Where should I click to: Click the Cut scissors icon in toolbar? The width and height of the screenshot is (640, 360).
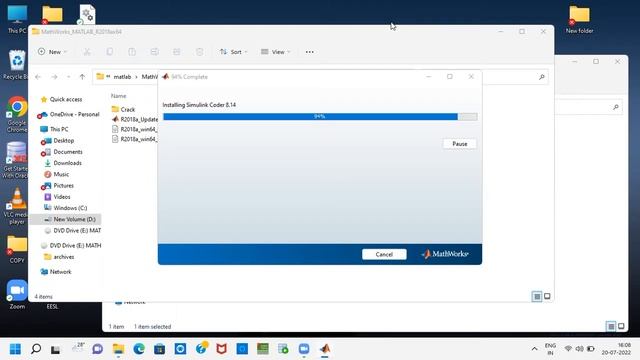click(x=87, y=52)
